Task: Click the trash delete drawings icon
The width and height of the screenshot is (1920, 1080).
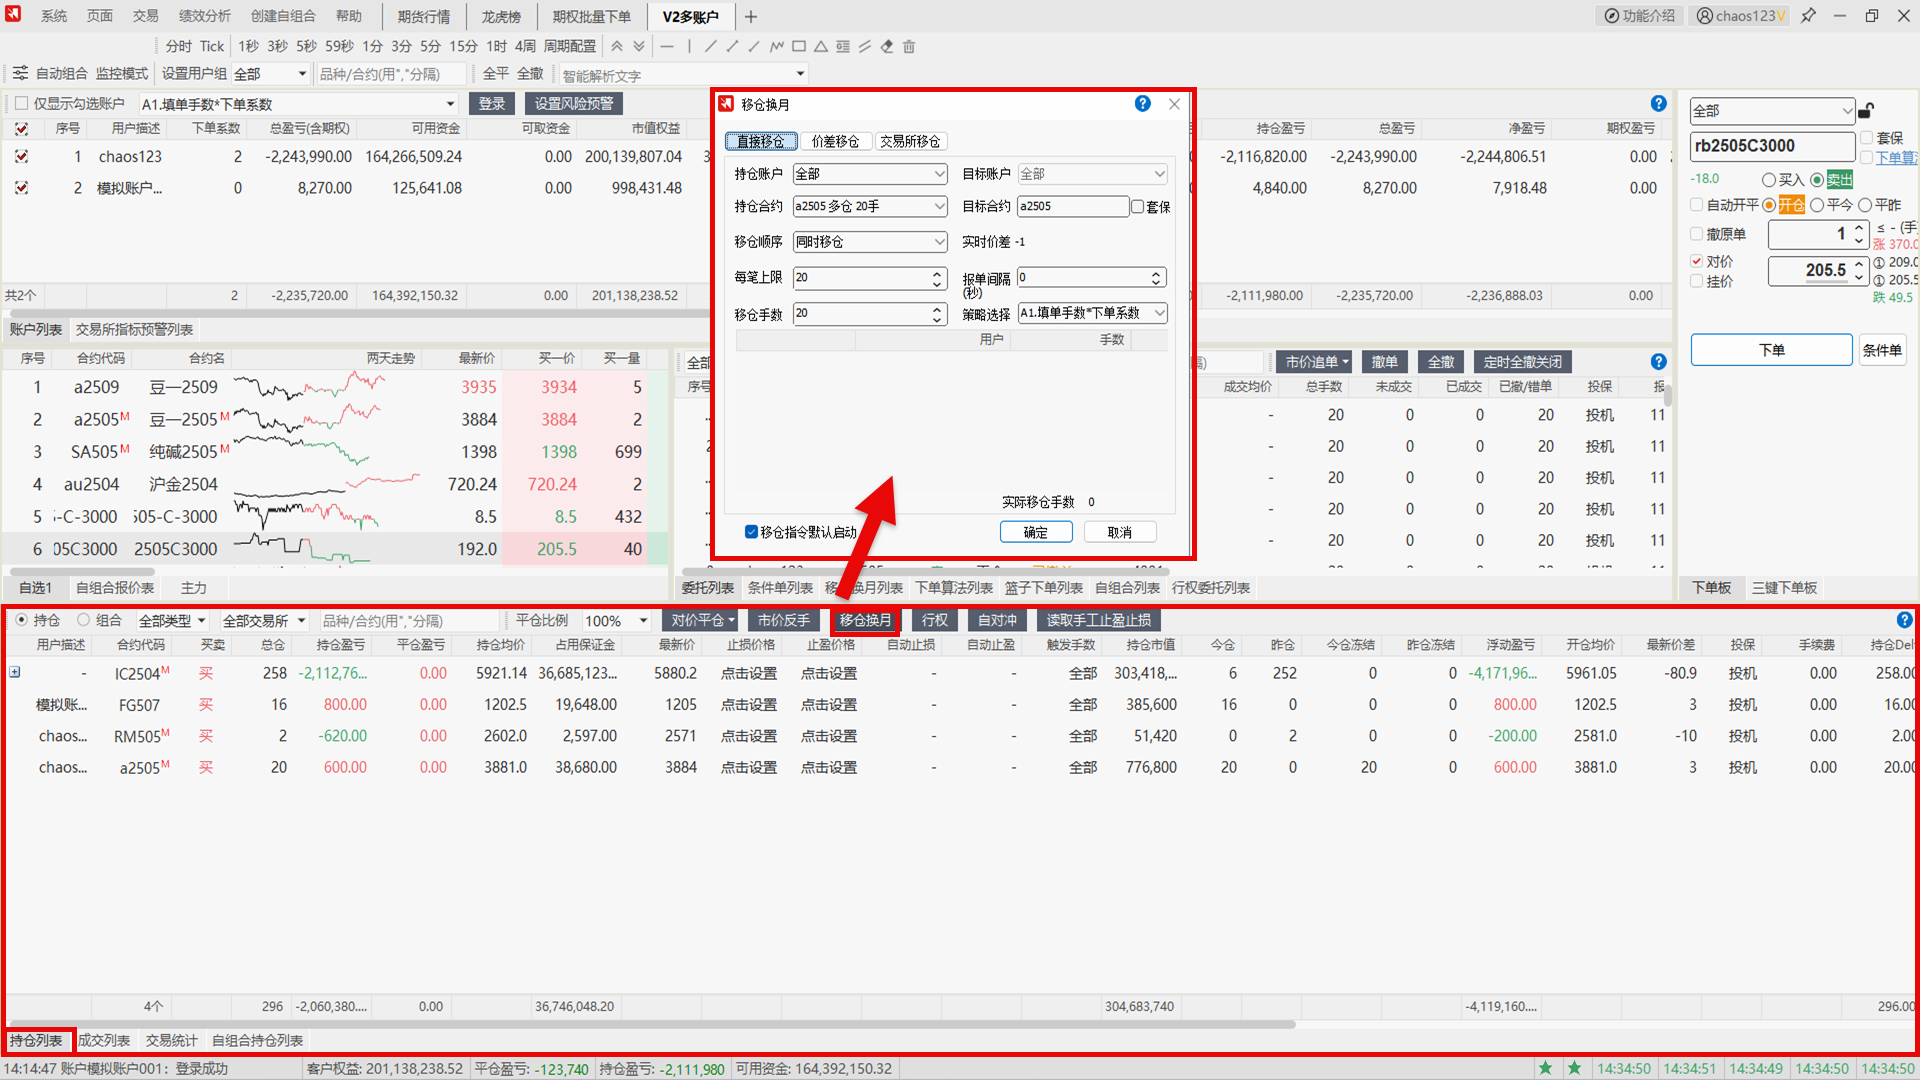Action: 909,46
